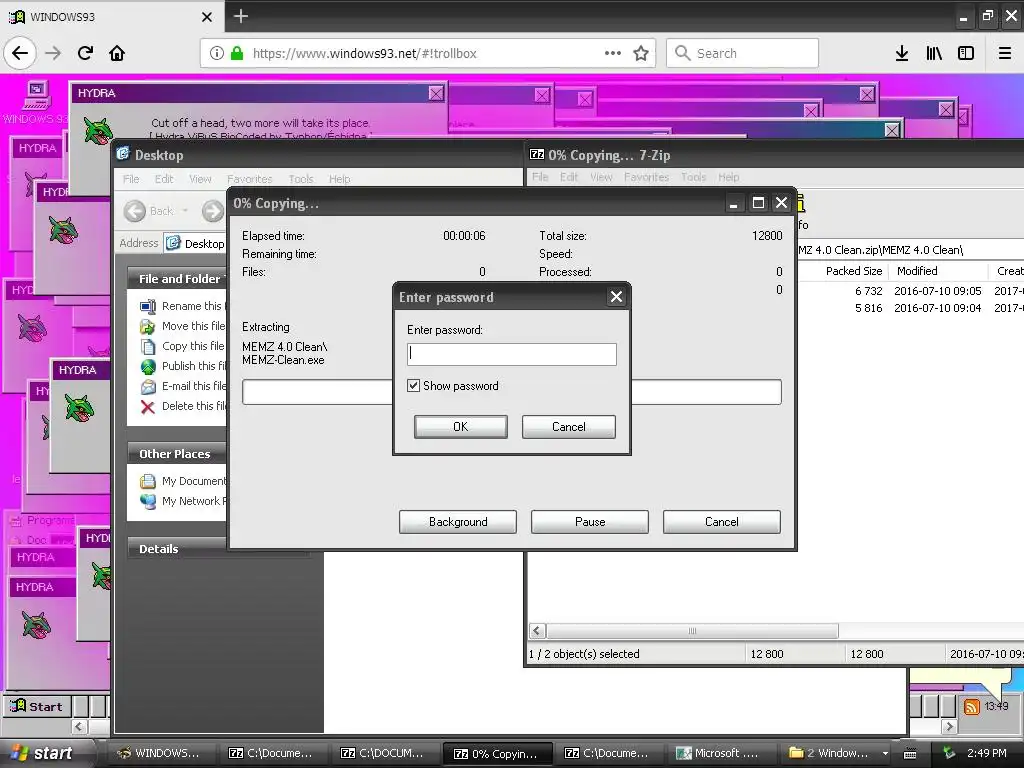Click the 7-Zip horizontal scrollbar thumb
The height and width of the screenshot is (768, 1024).
coord(692,631)
